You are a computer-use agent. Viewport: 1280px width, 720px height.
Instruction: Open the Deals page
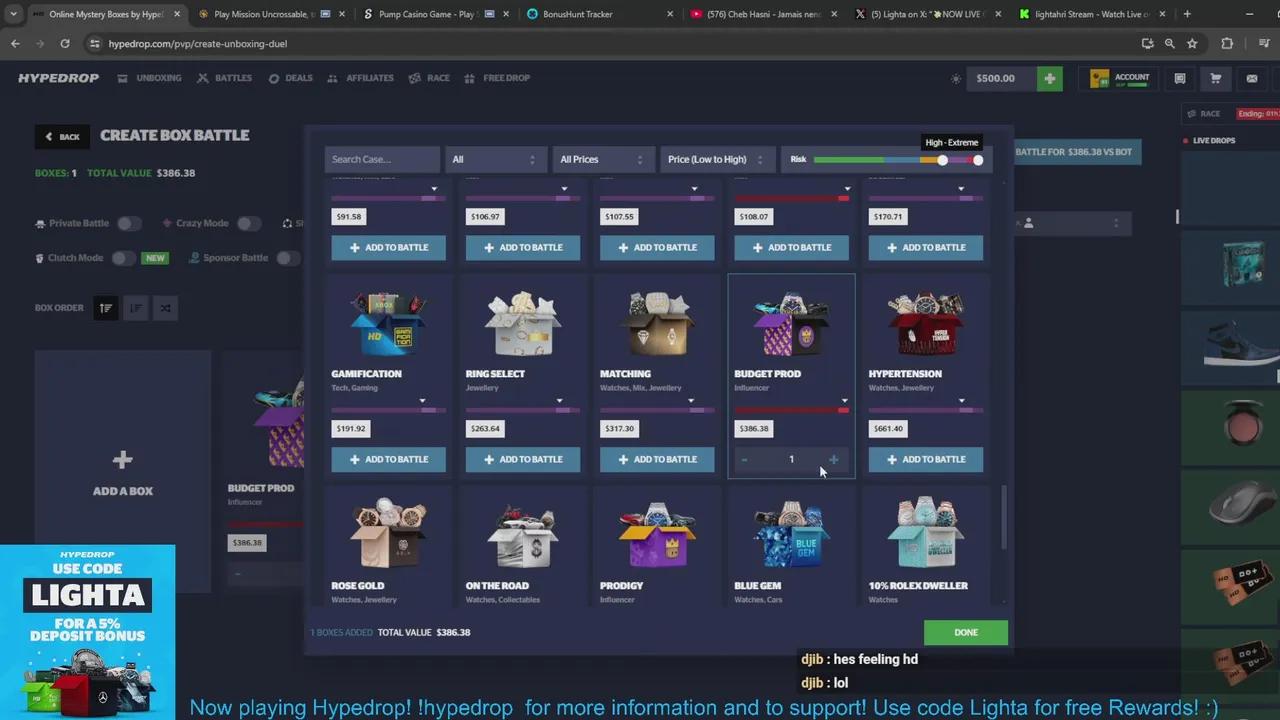point(290,78)
